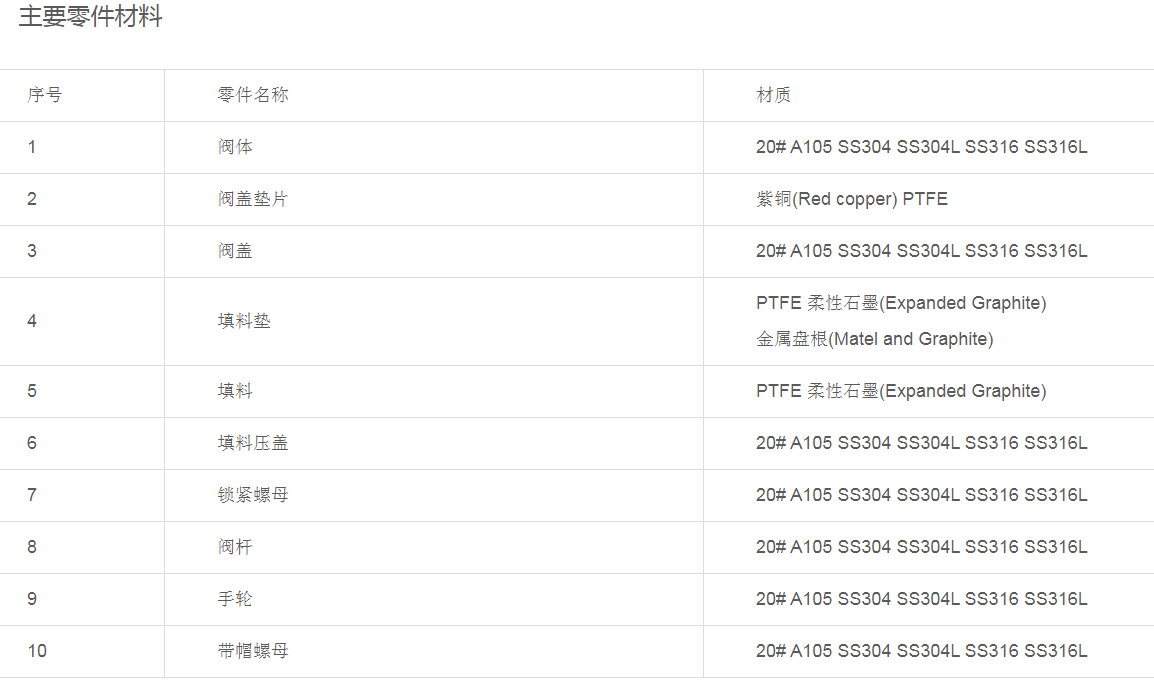Click the 材质 column header

(x=773, y=95)
